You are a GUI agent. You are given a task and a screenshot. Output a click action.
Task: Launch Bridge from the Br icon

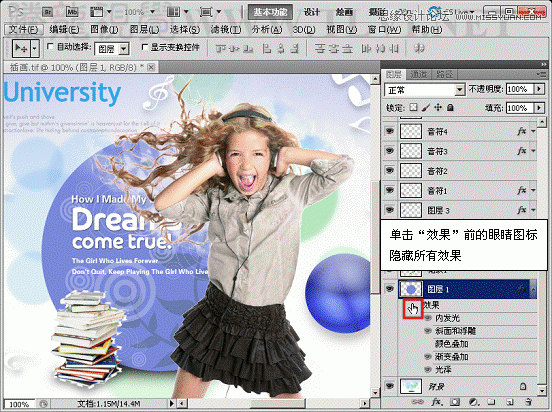[x=48, y=12]
